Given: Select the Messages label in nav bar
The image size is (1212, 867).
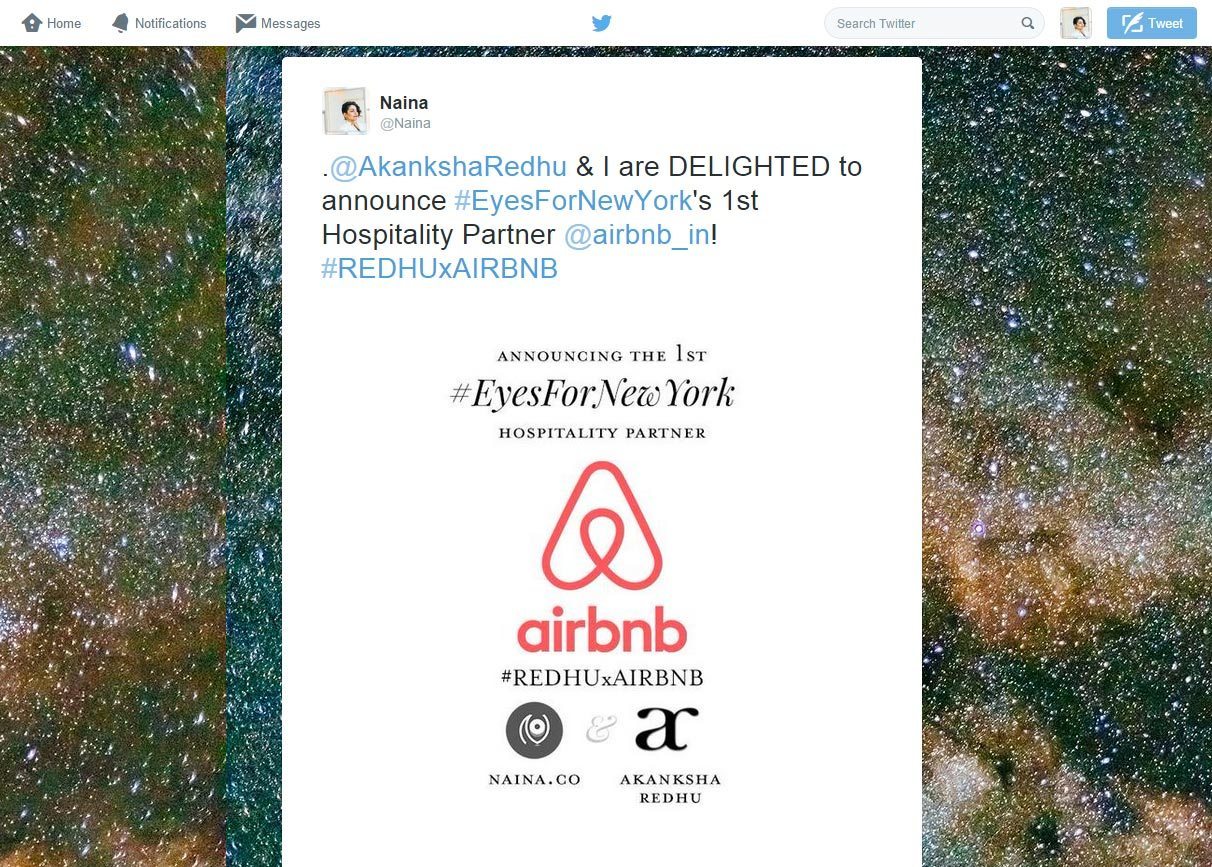Looking at the screenshot, I should pyautogui.click(x=291, y=23).
